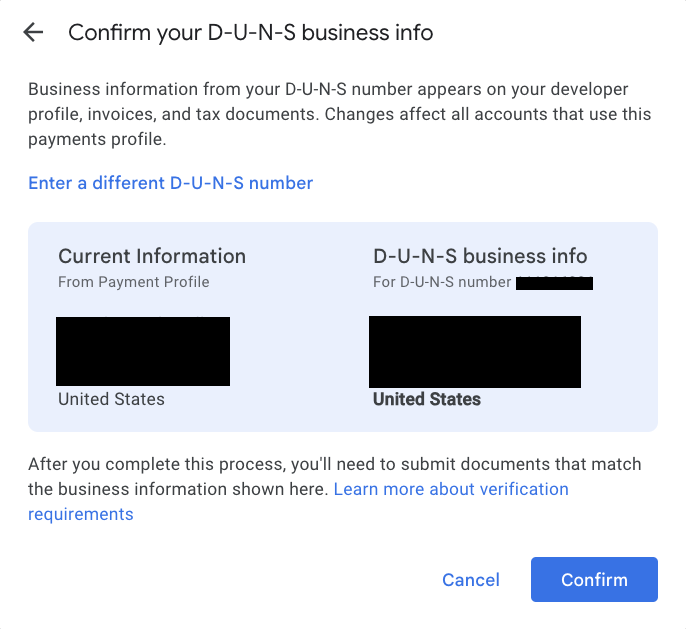
Task: Click 'United States' under Current Information
Action: tap(112, 399)
